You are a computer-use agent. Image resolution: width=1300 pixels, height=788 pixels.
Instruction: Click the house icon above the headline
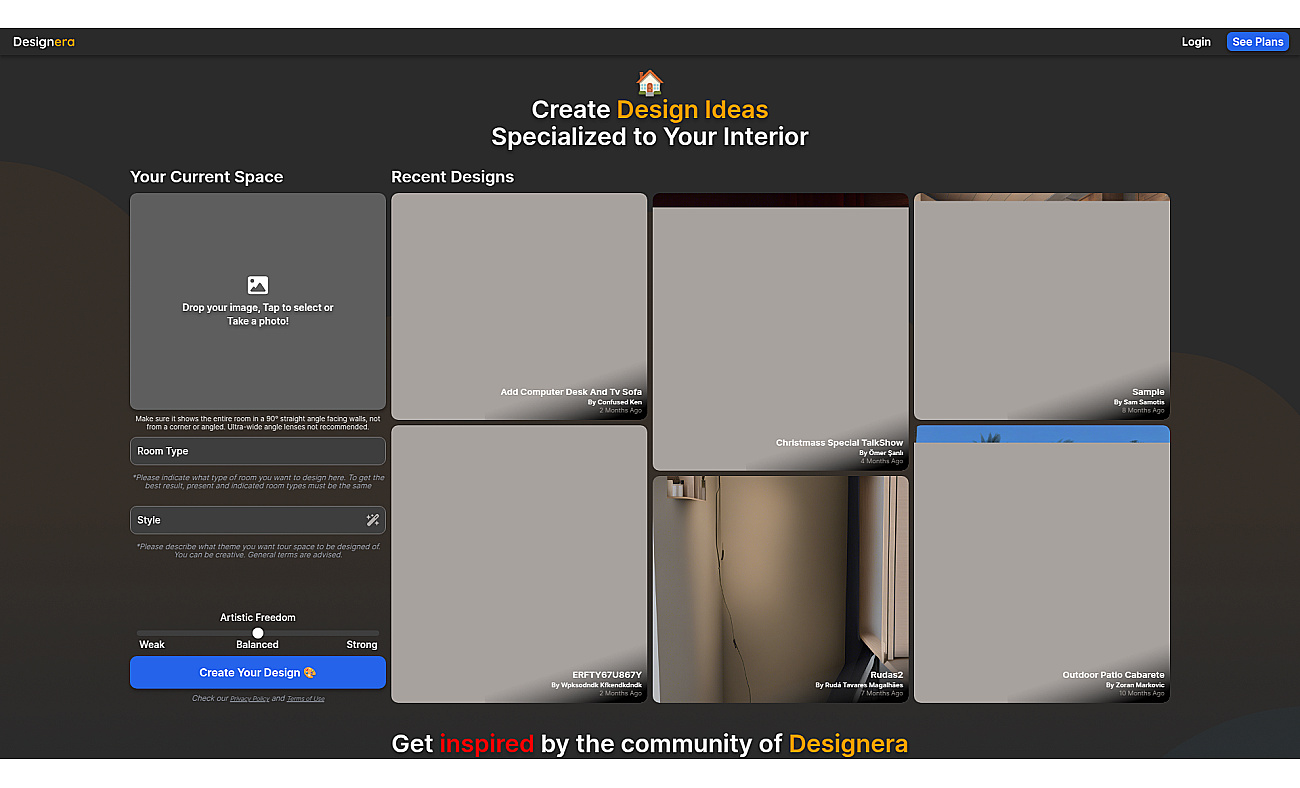[x=650, y=82]
